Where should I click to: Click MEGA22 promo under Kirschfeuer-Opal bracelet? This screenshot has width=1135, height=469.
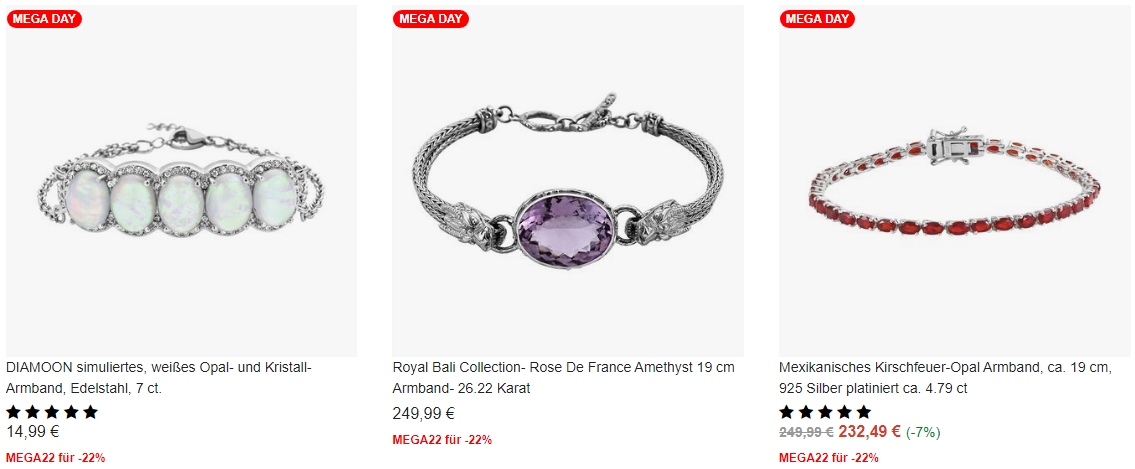tap(829, 458)
